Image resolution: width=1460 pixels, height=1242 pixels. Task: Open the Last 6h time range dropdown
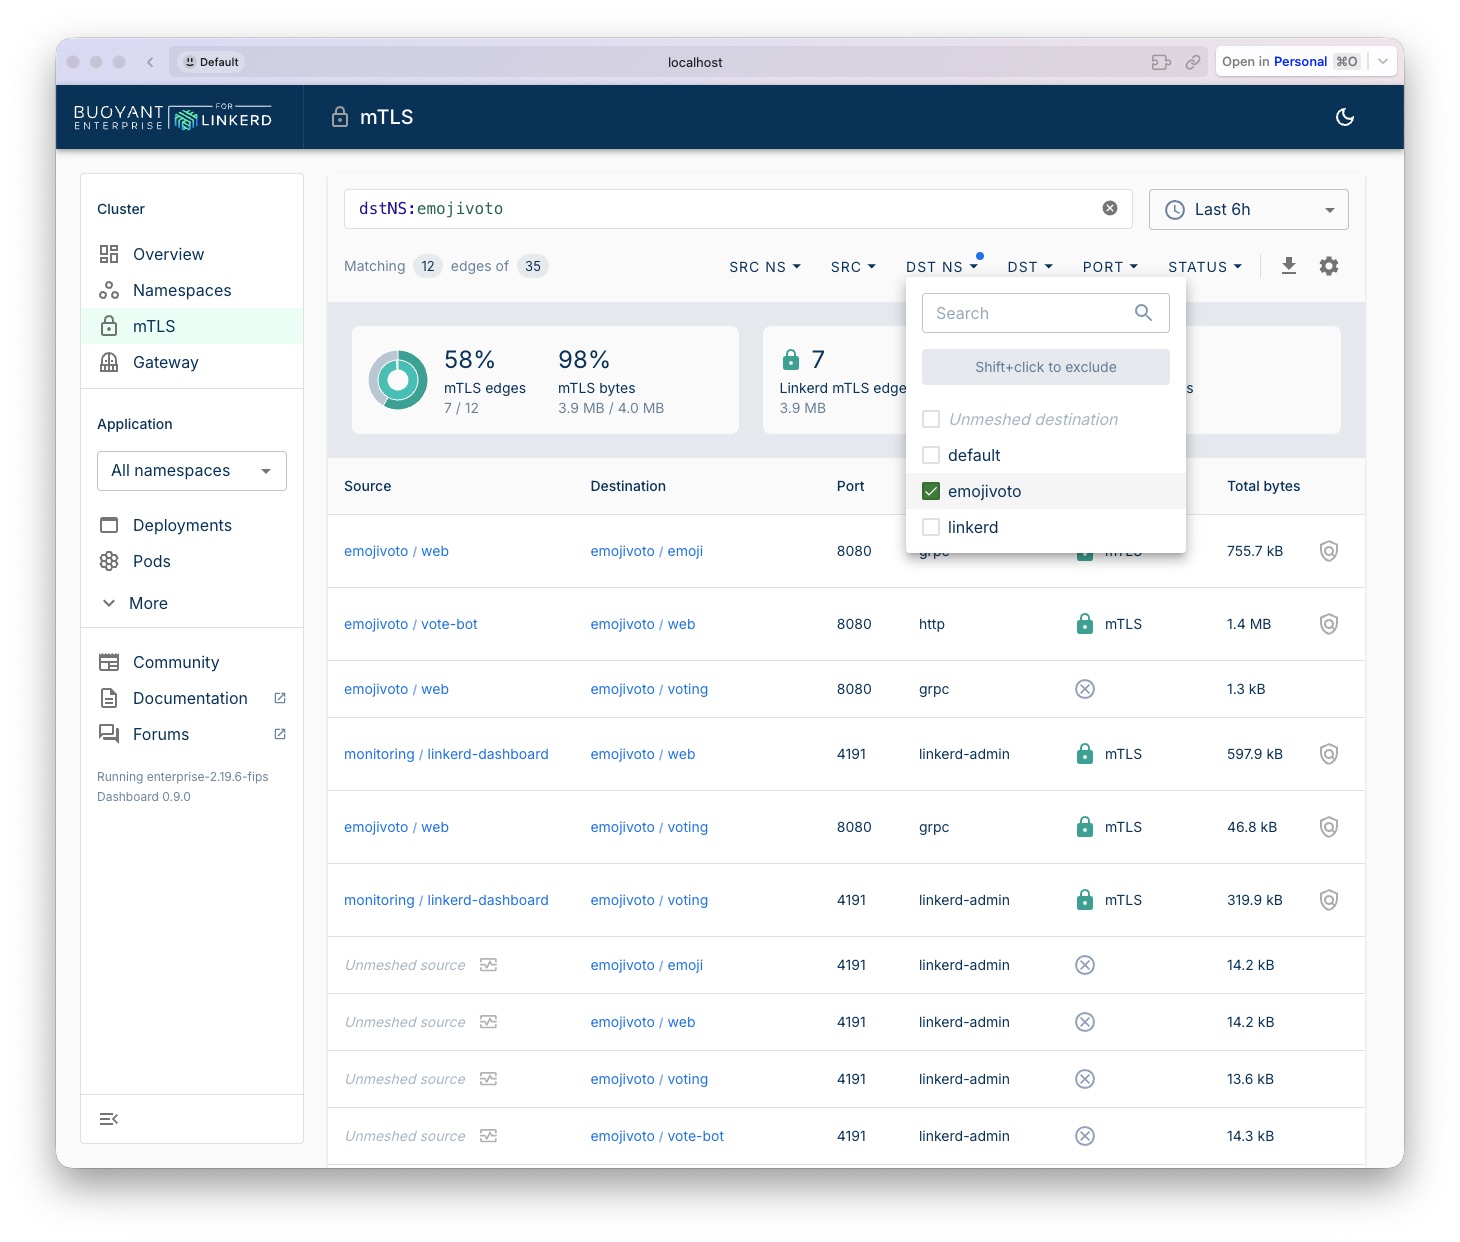click(x=1248, y=209)
